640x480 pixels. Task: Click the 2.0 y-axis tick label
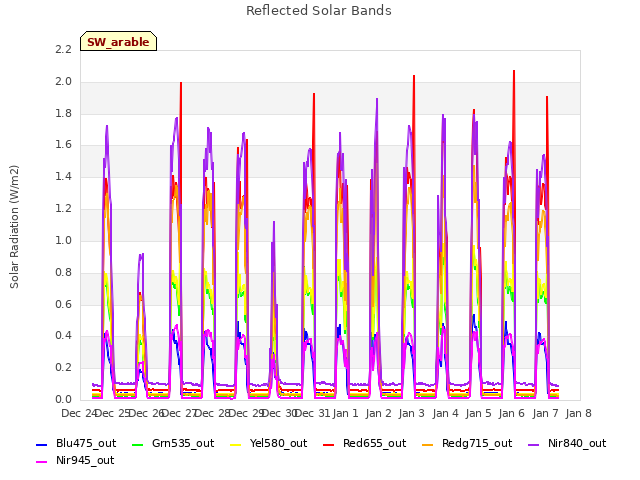pyautogui.click(x=63, y=81)
